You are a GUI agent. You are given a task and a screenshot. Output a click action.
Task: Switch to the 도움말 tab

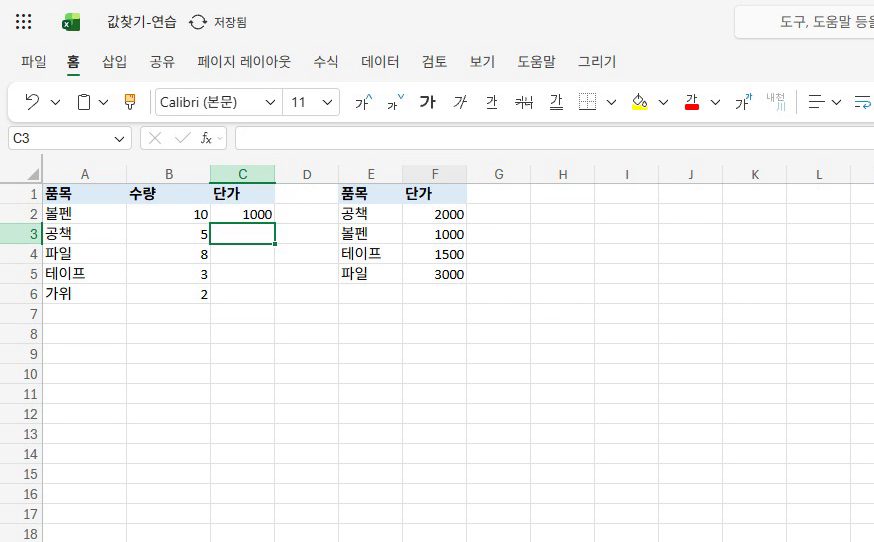click(x=536, y=62)
